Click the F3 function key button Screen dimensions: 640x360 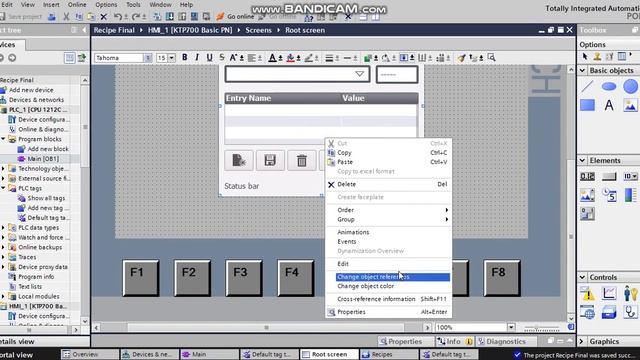click(x=243, y=278)
